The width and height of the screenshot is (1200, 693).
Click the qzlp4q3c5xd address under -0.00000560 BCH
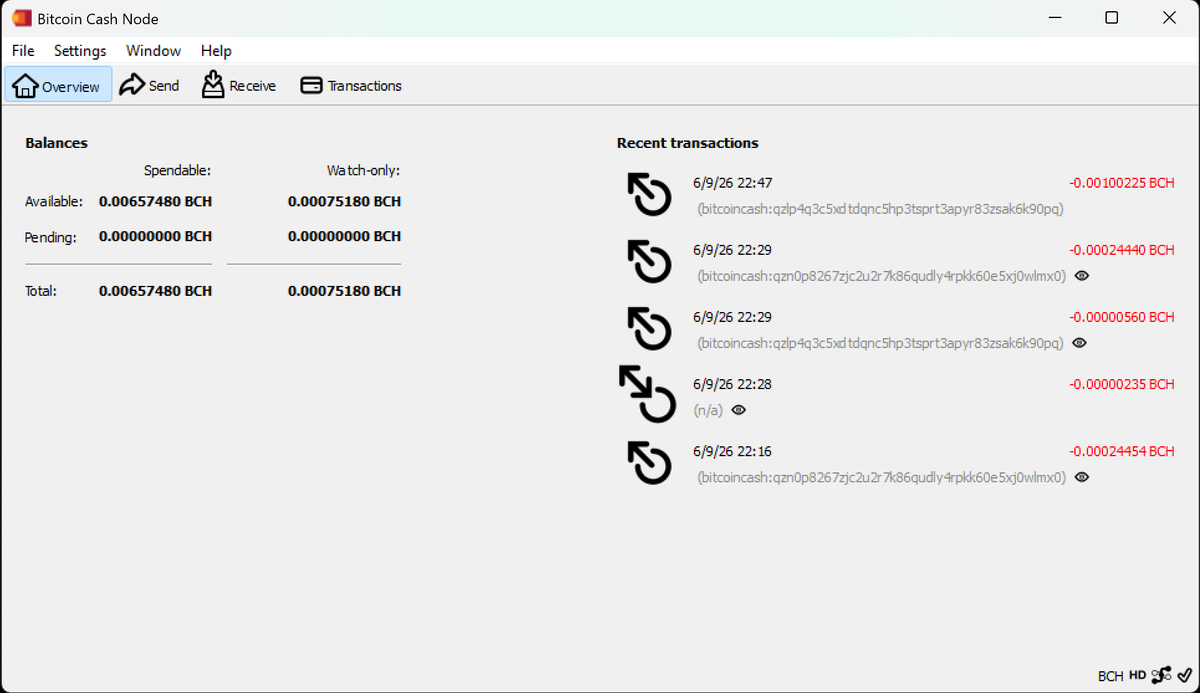(x=880, y=343)
